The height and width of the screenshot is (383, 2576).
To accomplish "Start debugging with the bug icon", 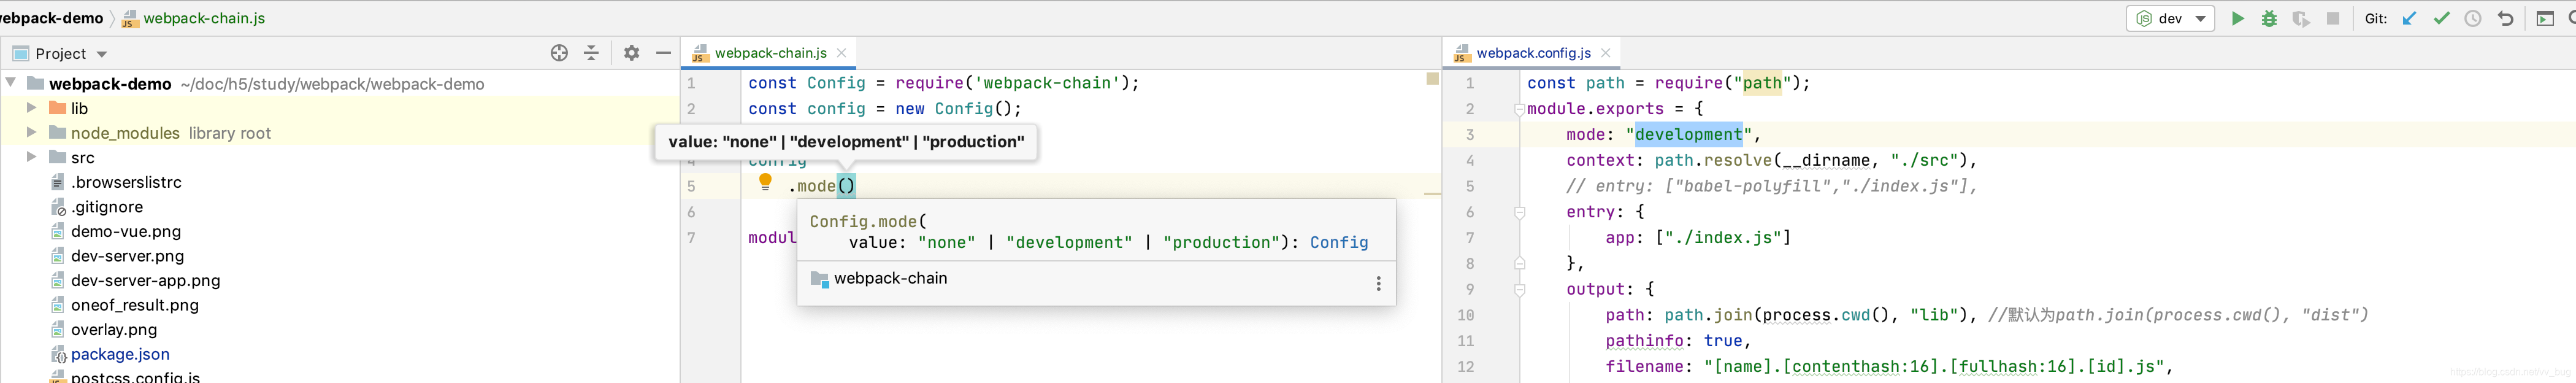I will point(2269,18).
